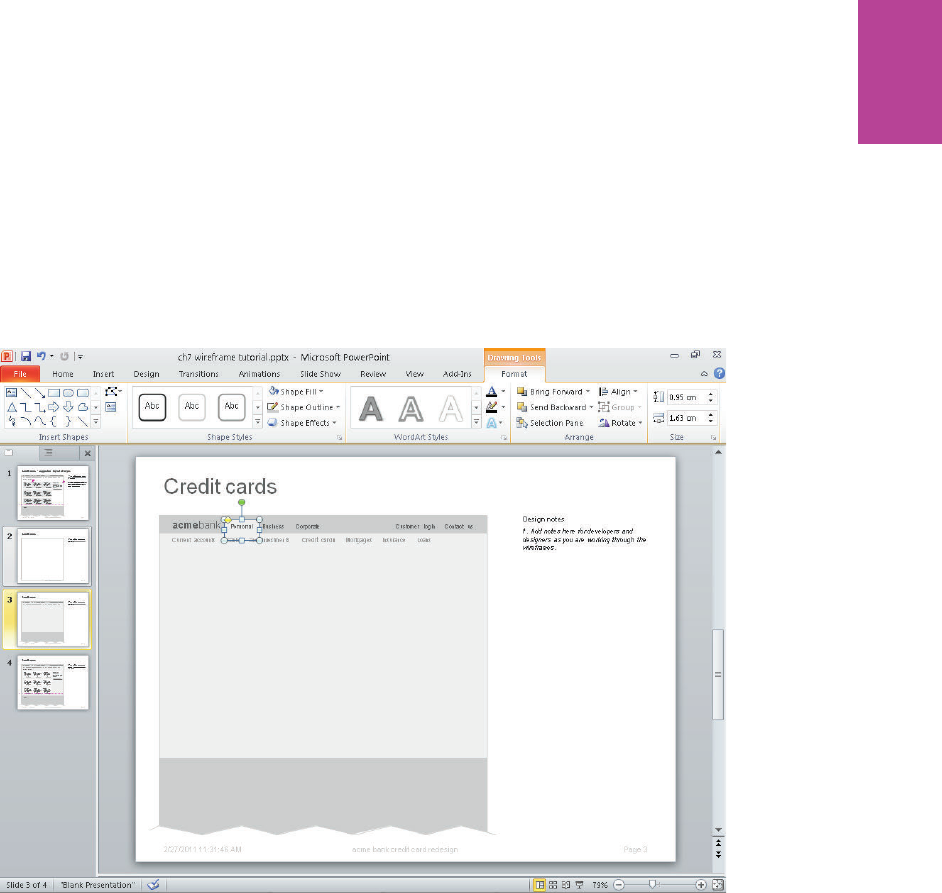Select slide 1 thumbnail

click(x=53, y=493)
